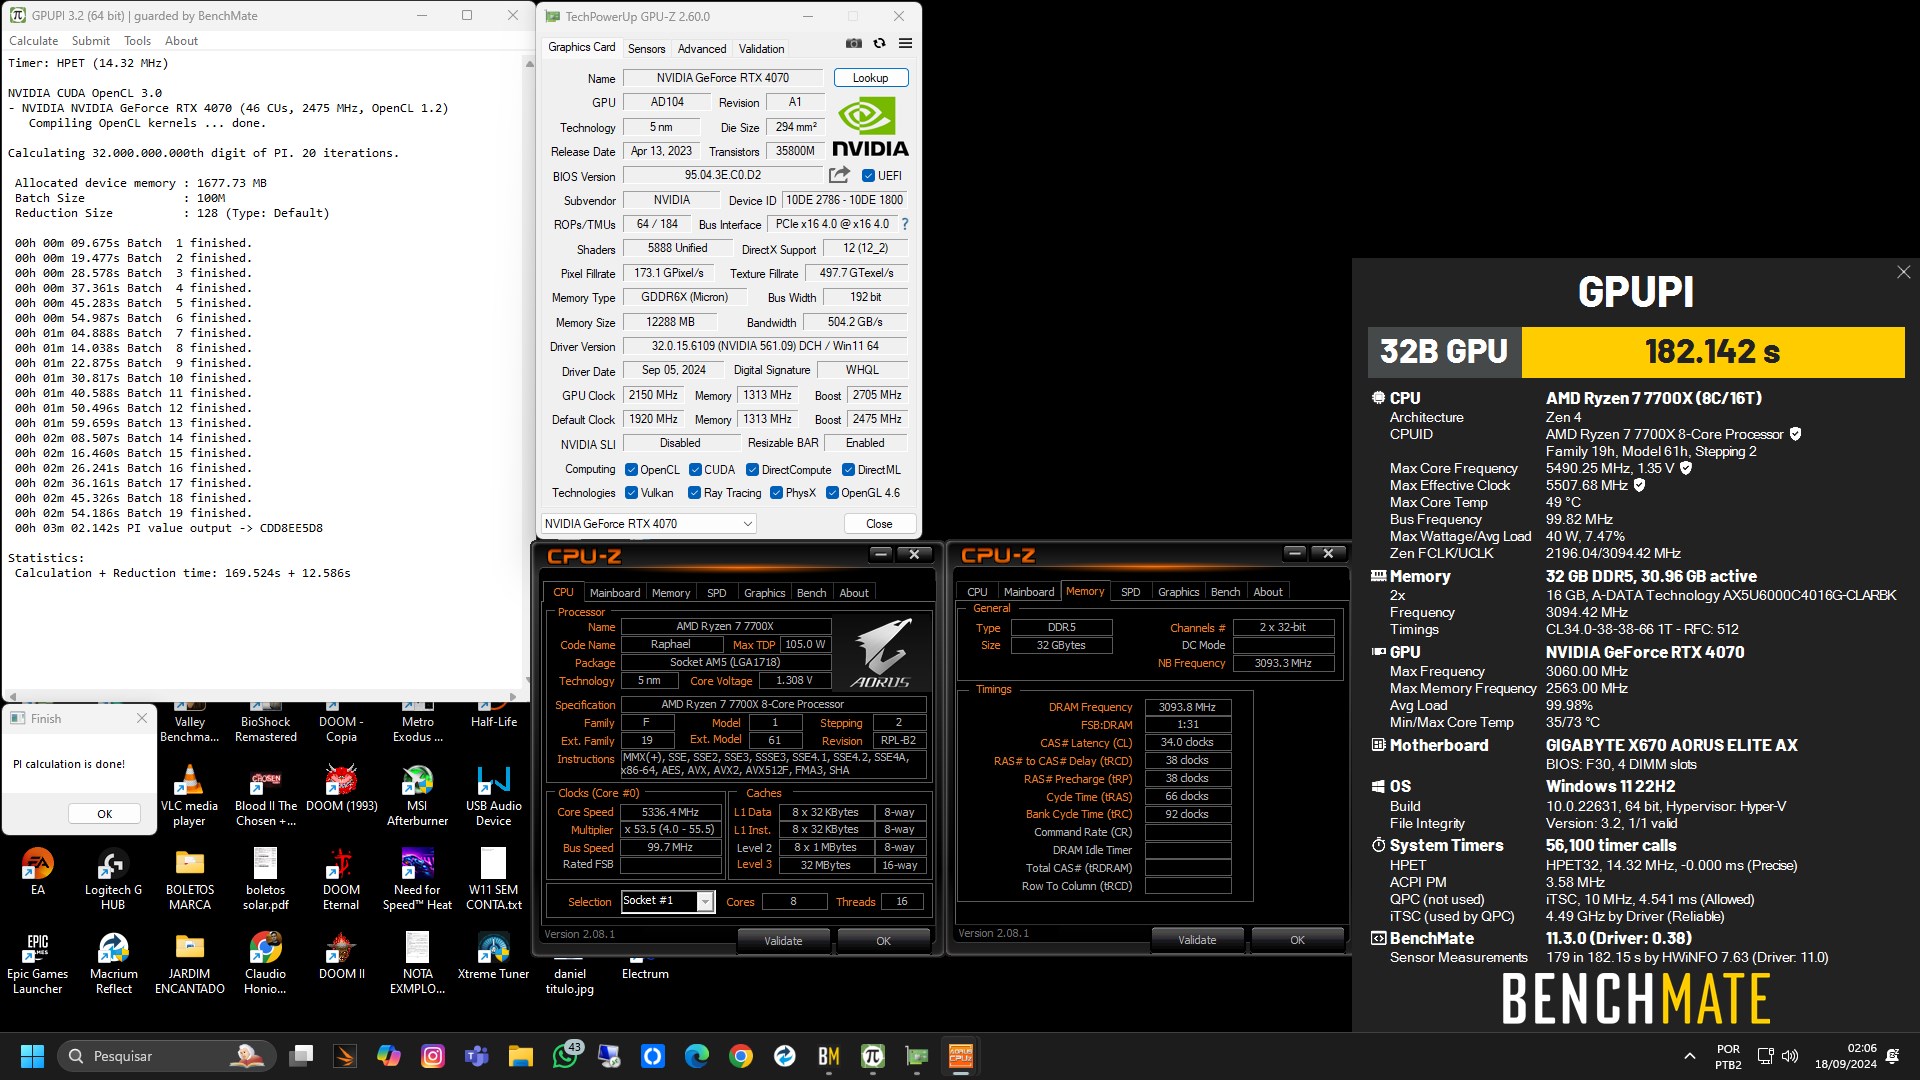Toggle the Vulkan technologies checkbox

coord(631,493)
